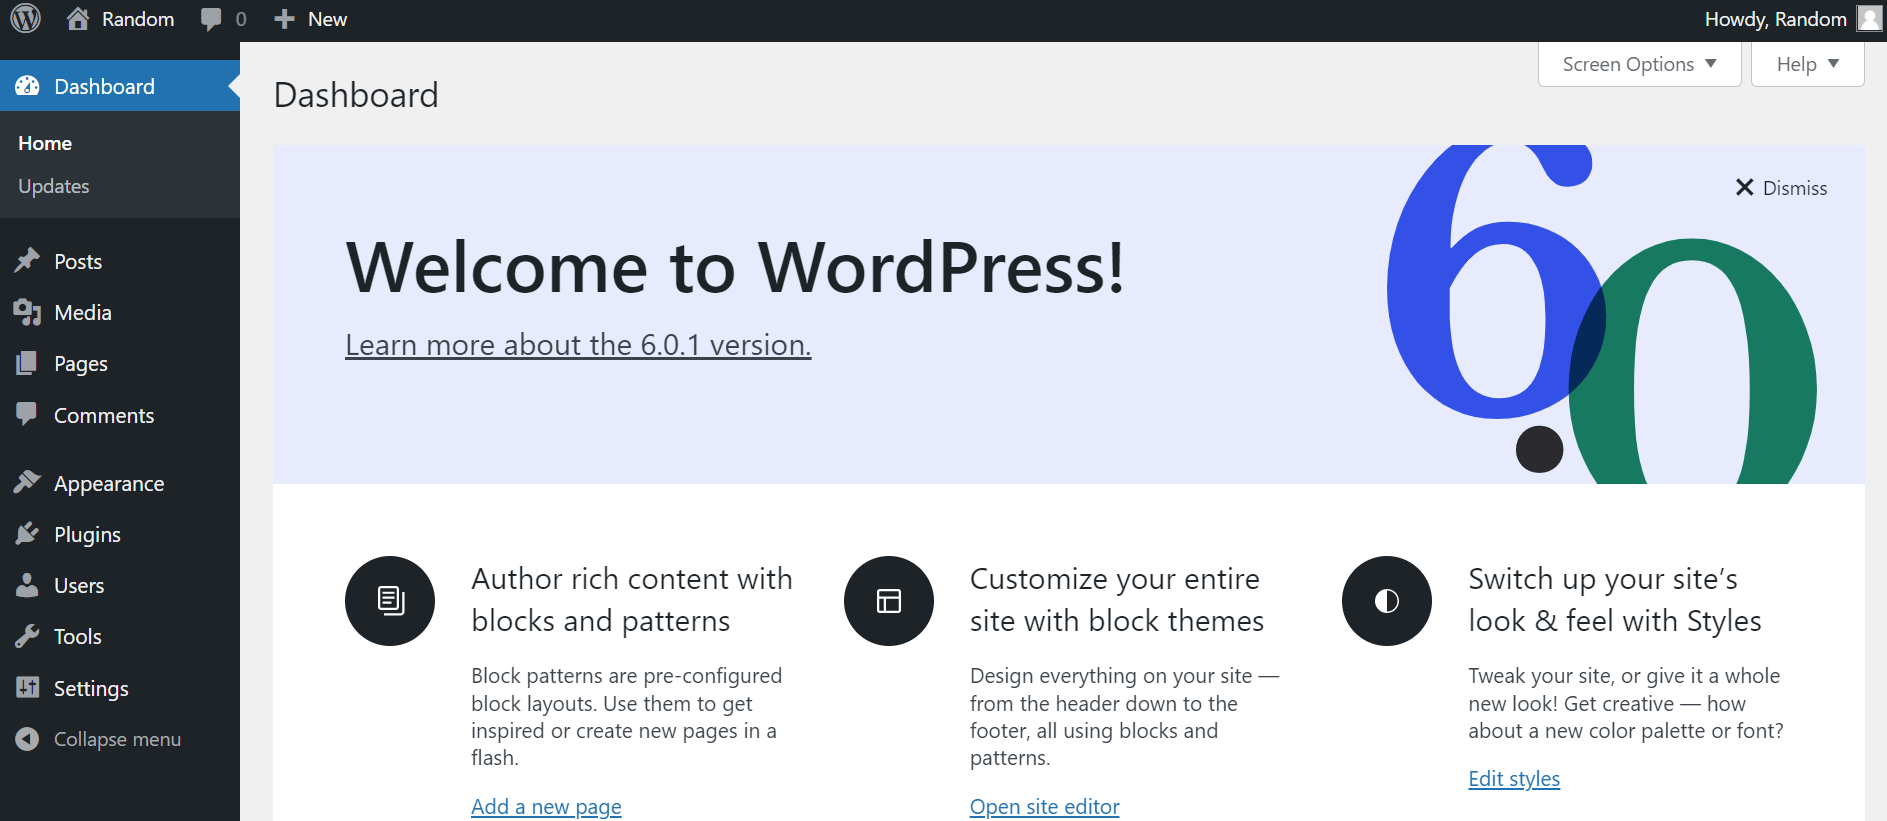This screenshot has width=1887, height=821.
Task: Open the Posts menu item
Action: point(78,261)
